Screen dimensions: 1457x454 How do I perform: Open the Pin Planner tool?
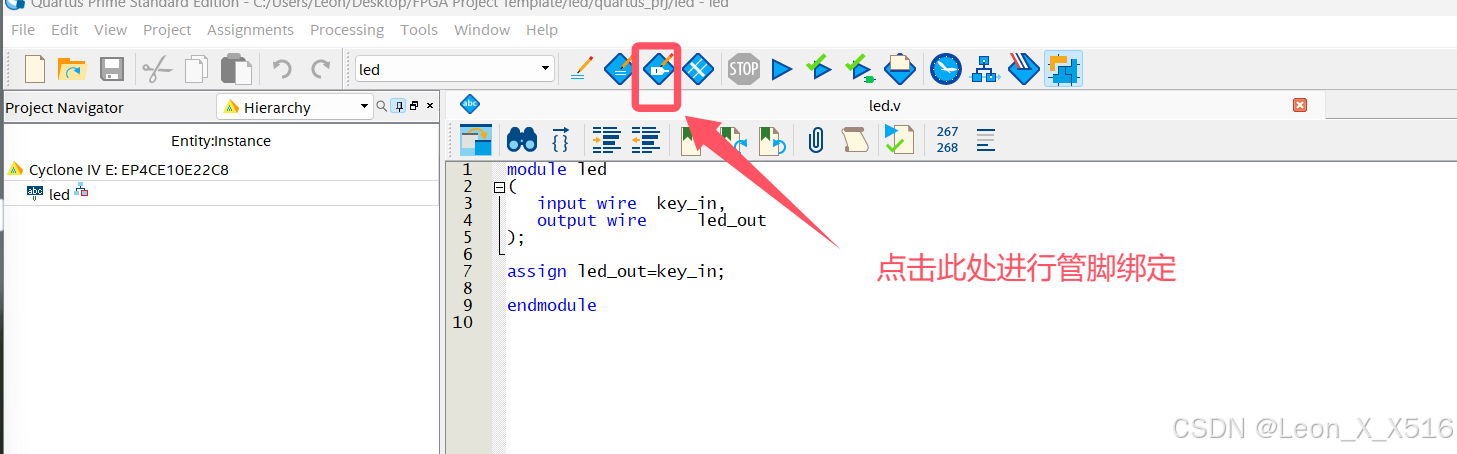[x=658, y=69]
